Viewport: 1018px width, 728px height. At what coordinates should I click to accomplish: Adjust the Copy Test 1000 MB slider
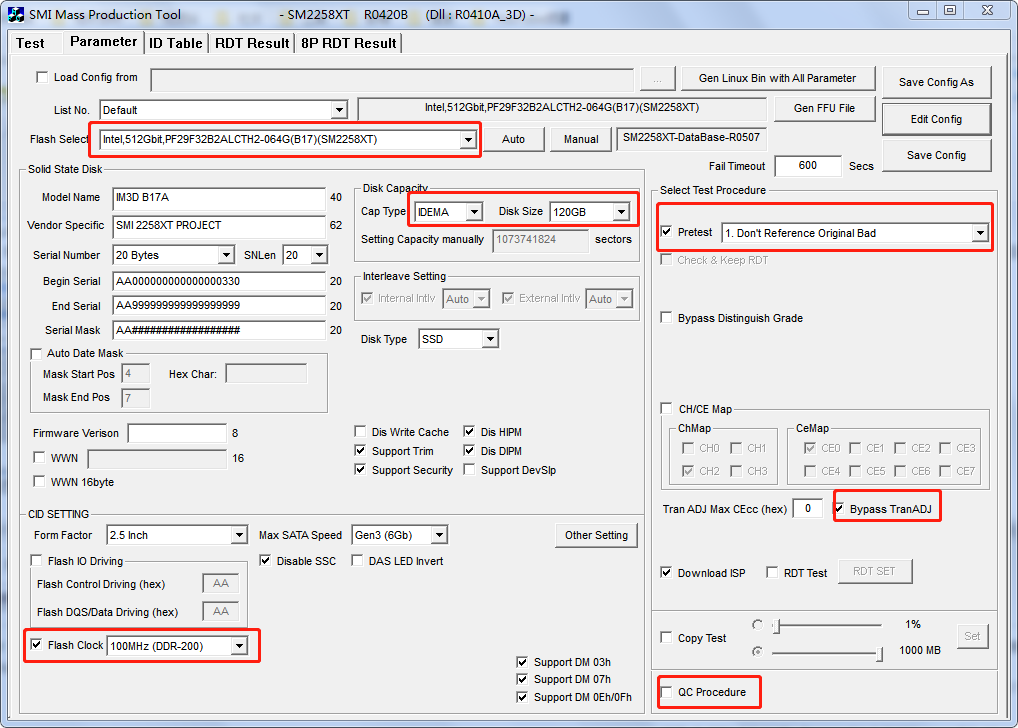[879, 653]
